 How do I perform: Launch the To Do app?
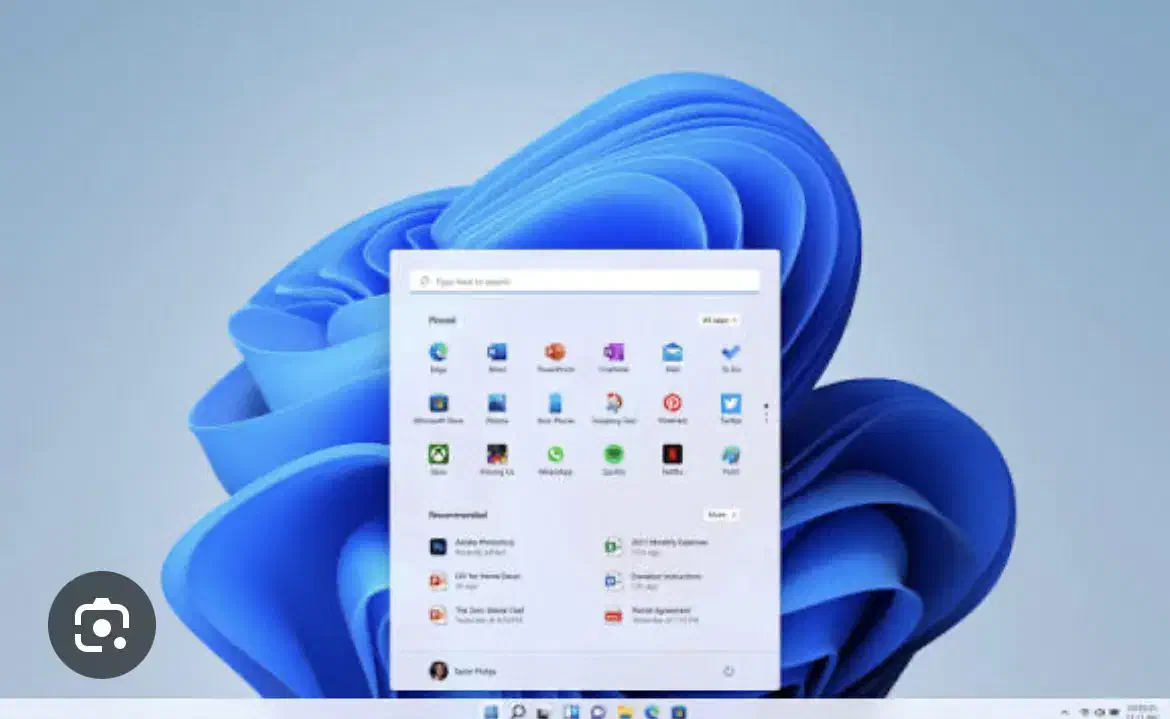pyautogui.click(x=731, y=357)
